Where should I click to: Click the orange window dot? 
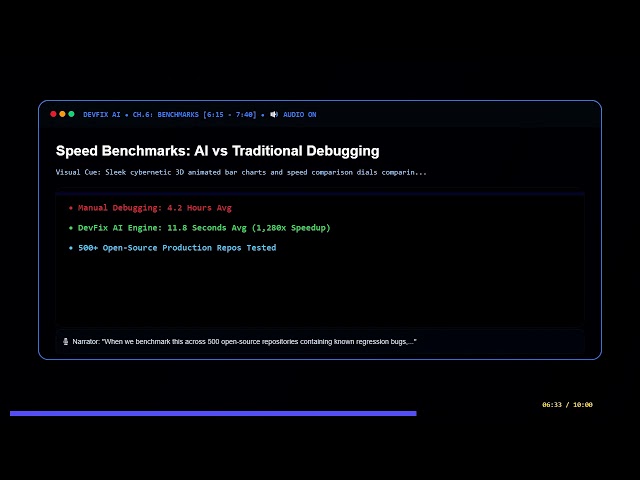tap(62, 114)
